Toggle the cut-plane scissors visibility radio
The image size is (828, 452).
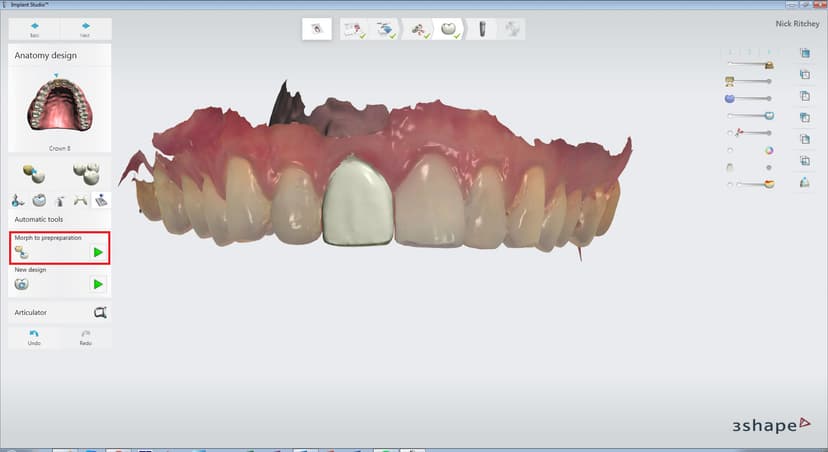pos(730,133)
